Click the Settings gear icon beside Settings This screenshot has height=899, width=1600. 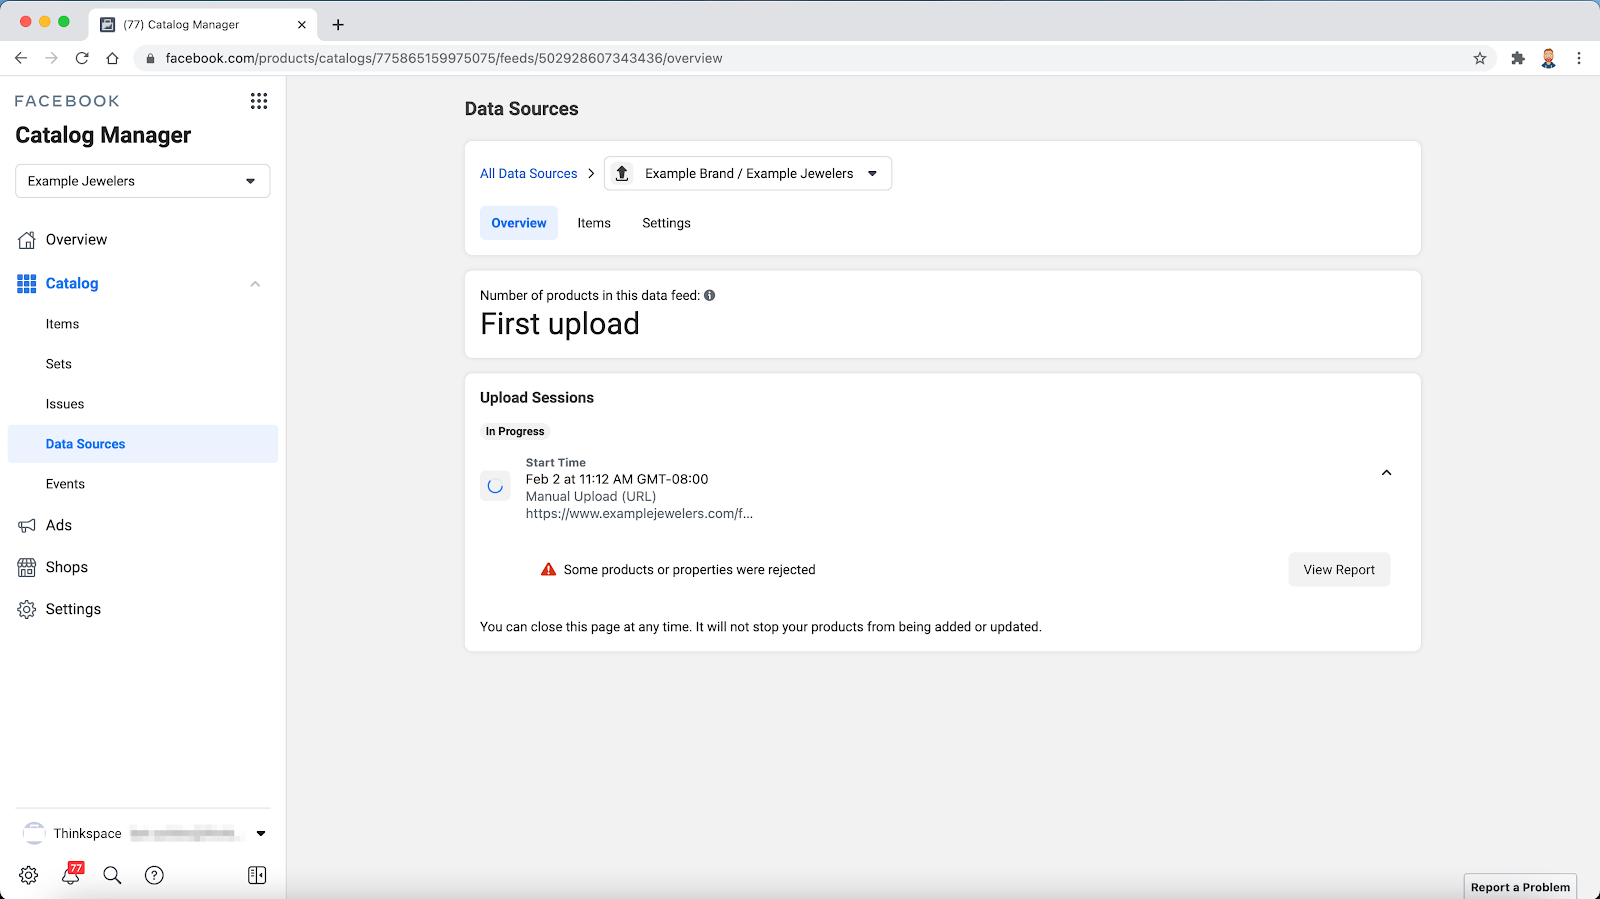27,610
